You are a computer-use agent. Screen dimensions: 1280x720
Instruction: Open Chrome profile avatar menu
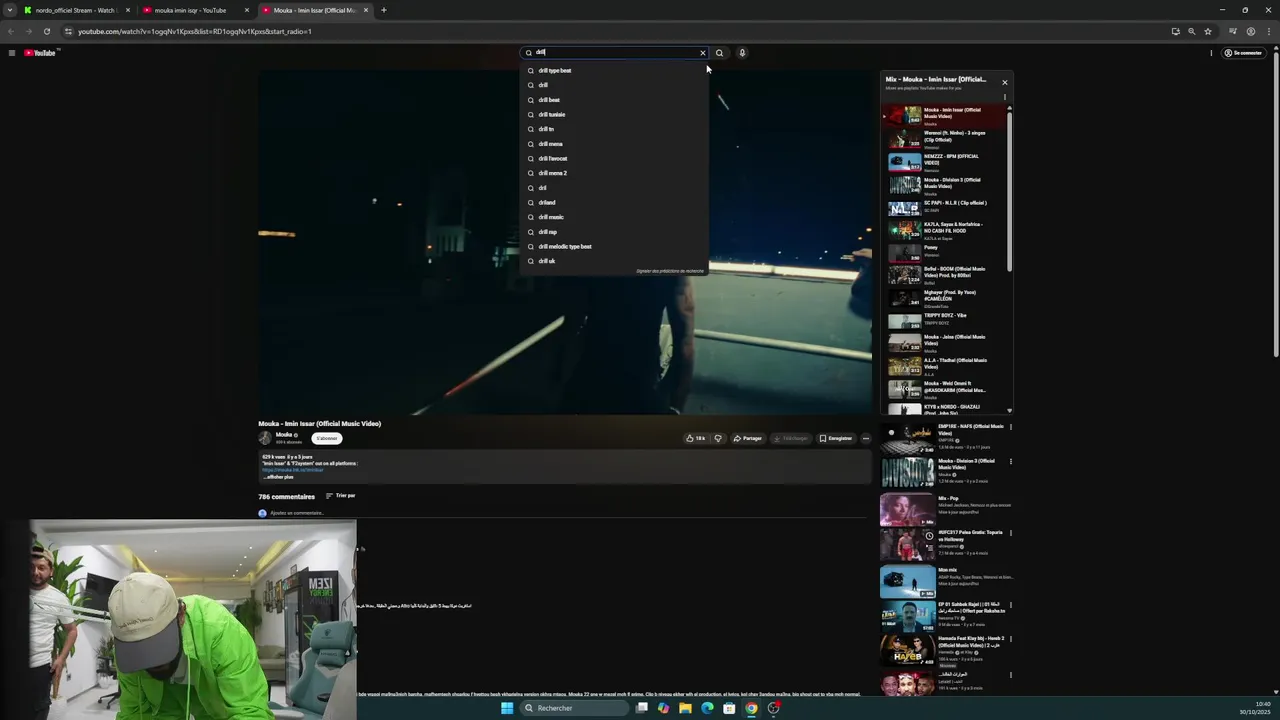tap(1251, 31)
